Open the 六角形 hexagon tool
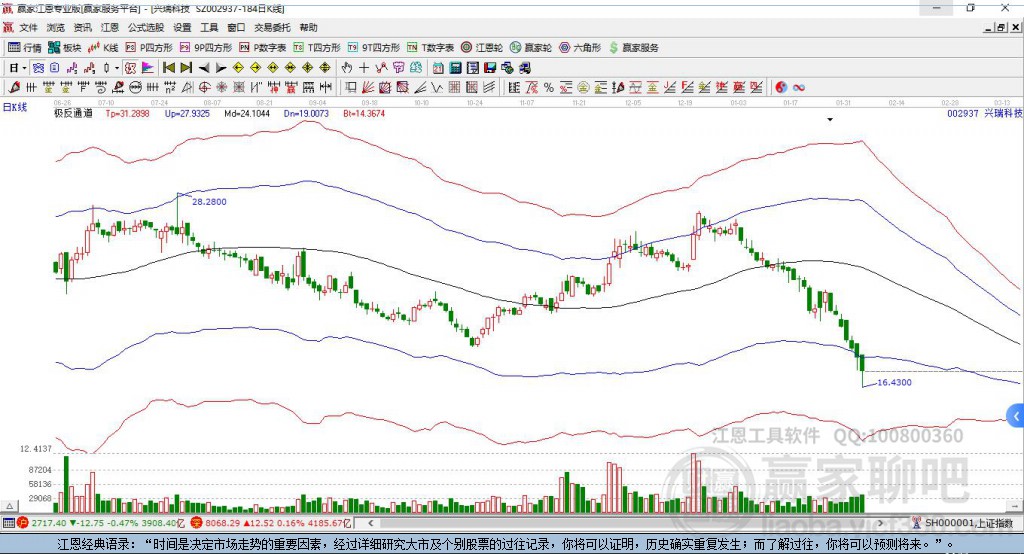This screenshot has height=554, width=1024. pyautogui.click(x=580, y=48)
